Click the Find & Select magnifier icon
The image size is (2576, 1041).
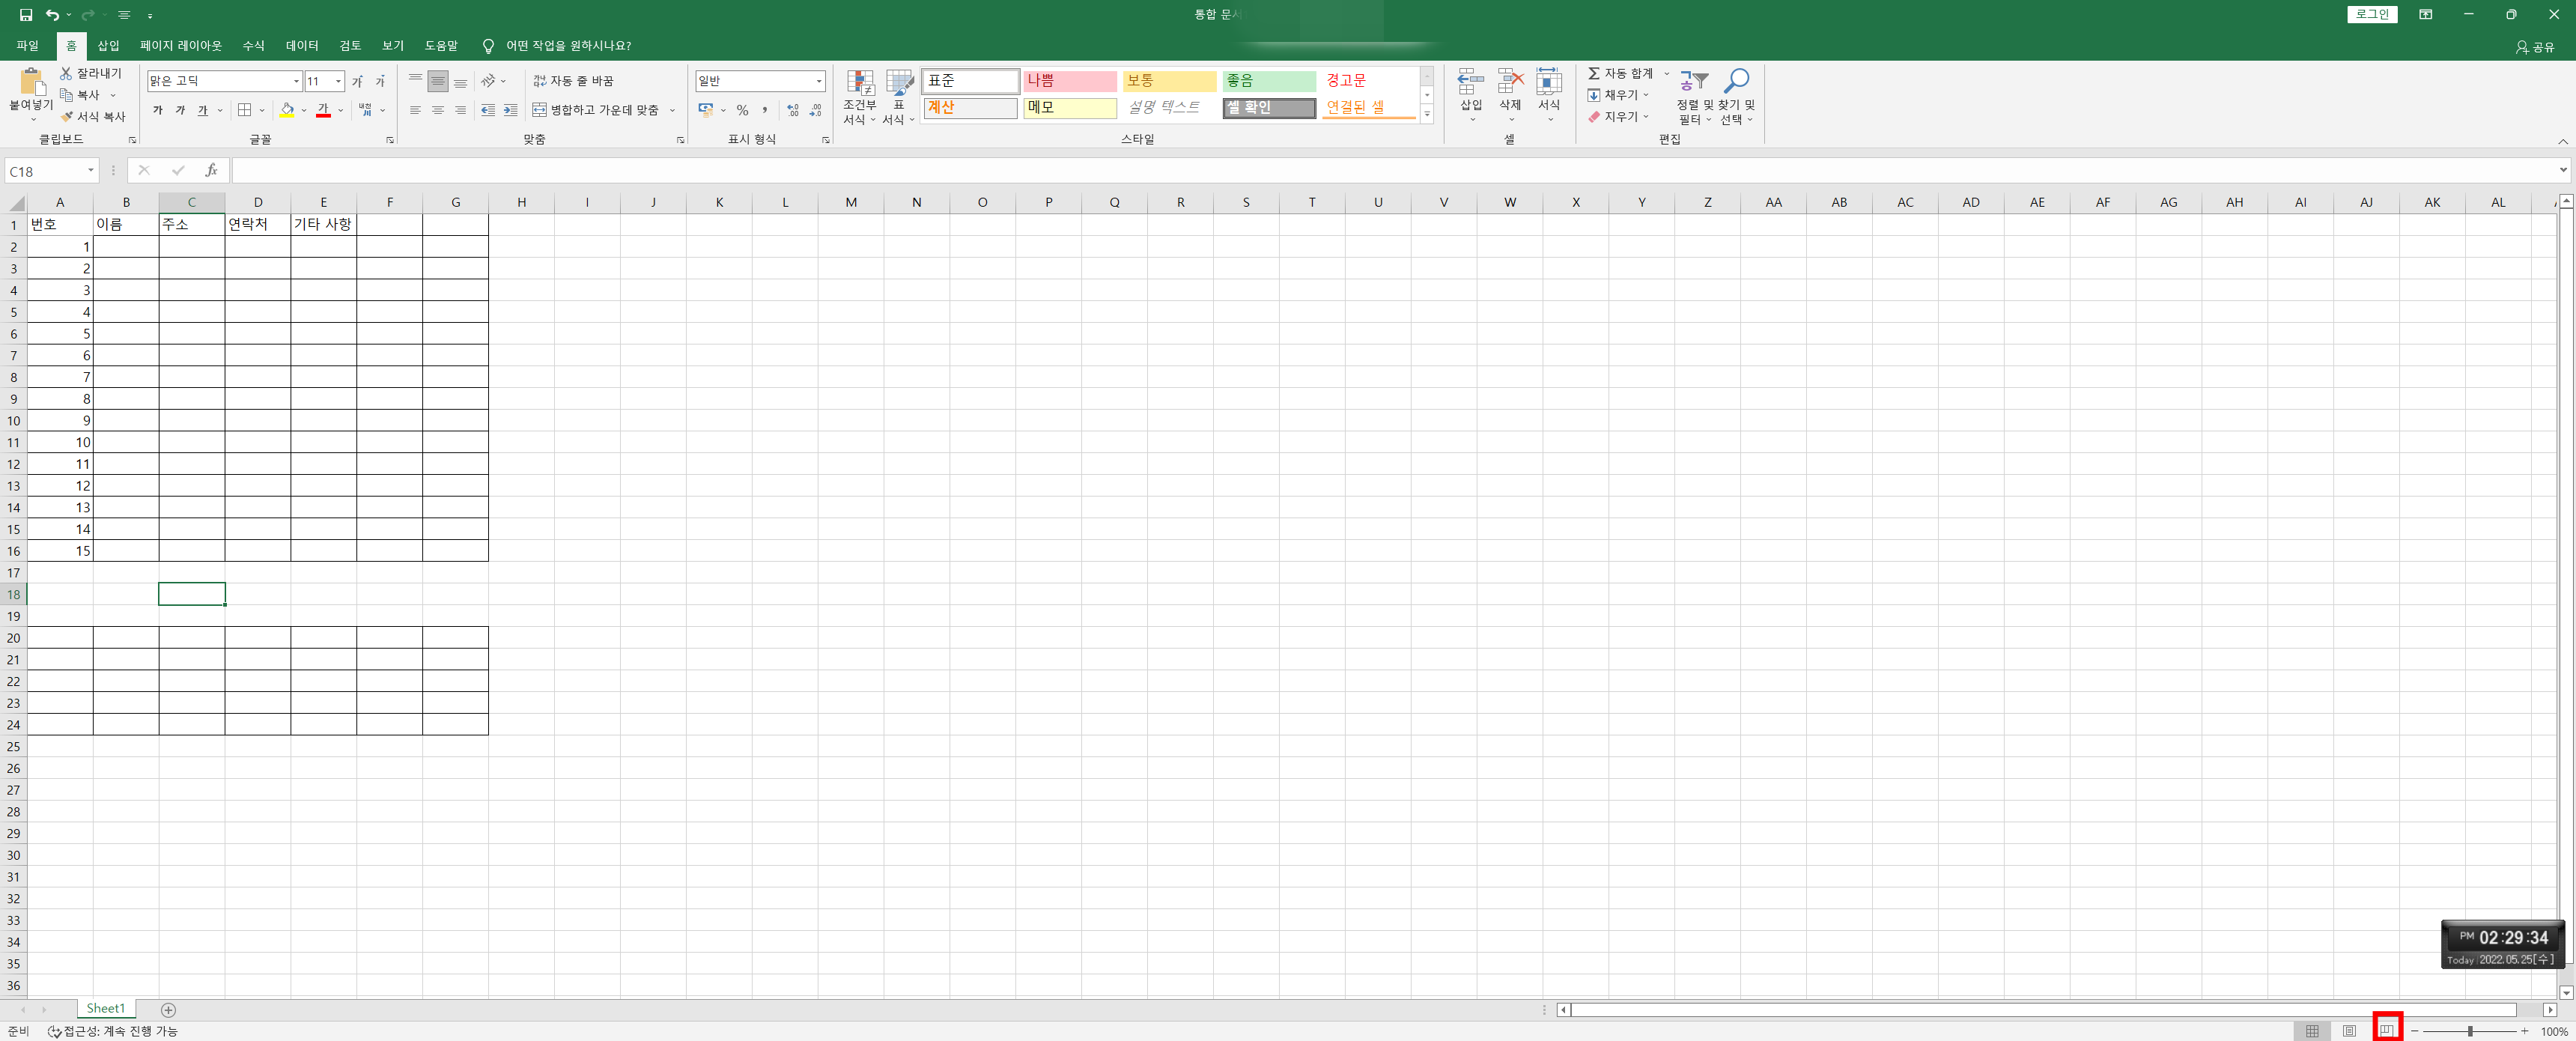tap(1737, 82)
